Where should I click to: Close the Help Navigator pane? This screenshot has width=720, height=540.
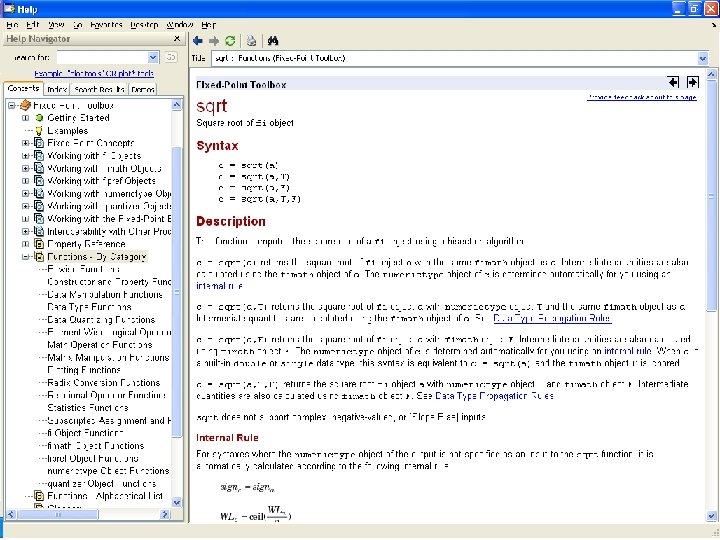click(177, 39)
